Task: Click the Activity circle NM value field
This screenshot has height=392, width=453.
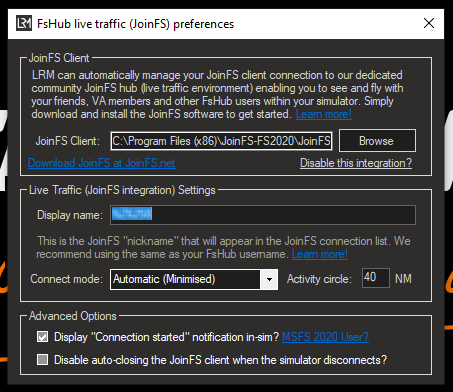Action: [x=376, y=278]
